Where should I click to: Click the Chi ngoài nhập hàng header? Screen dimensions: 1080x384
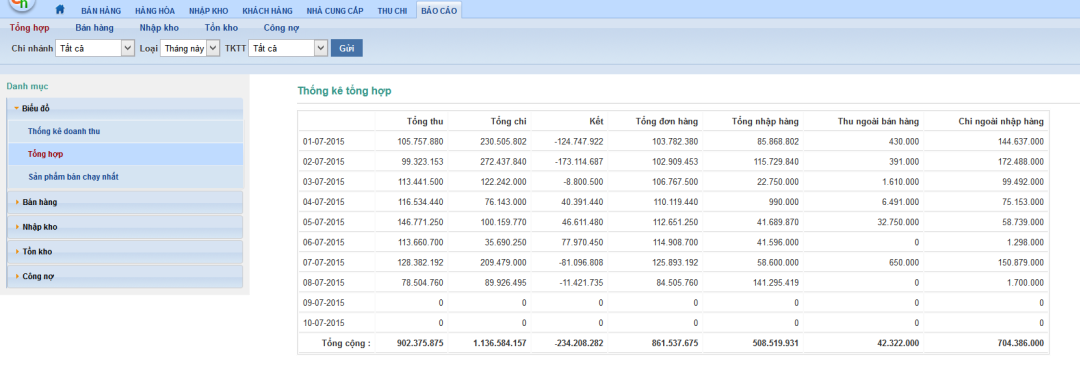pyautogui.click(x=1001, y=121)
